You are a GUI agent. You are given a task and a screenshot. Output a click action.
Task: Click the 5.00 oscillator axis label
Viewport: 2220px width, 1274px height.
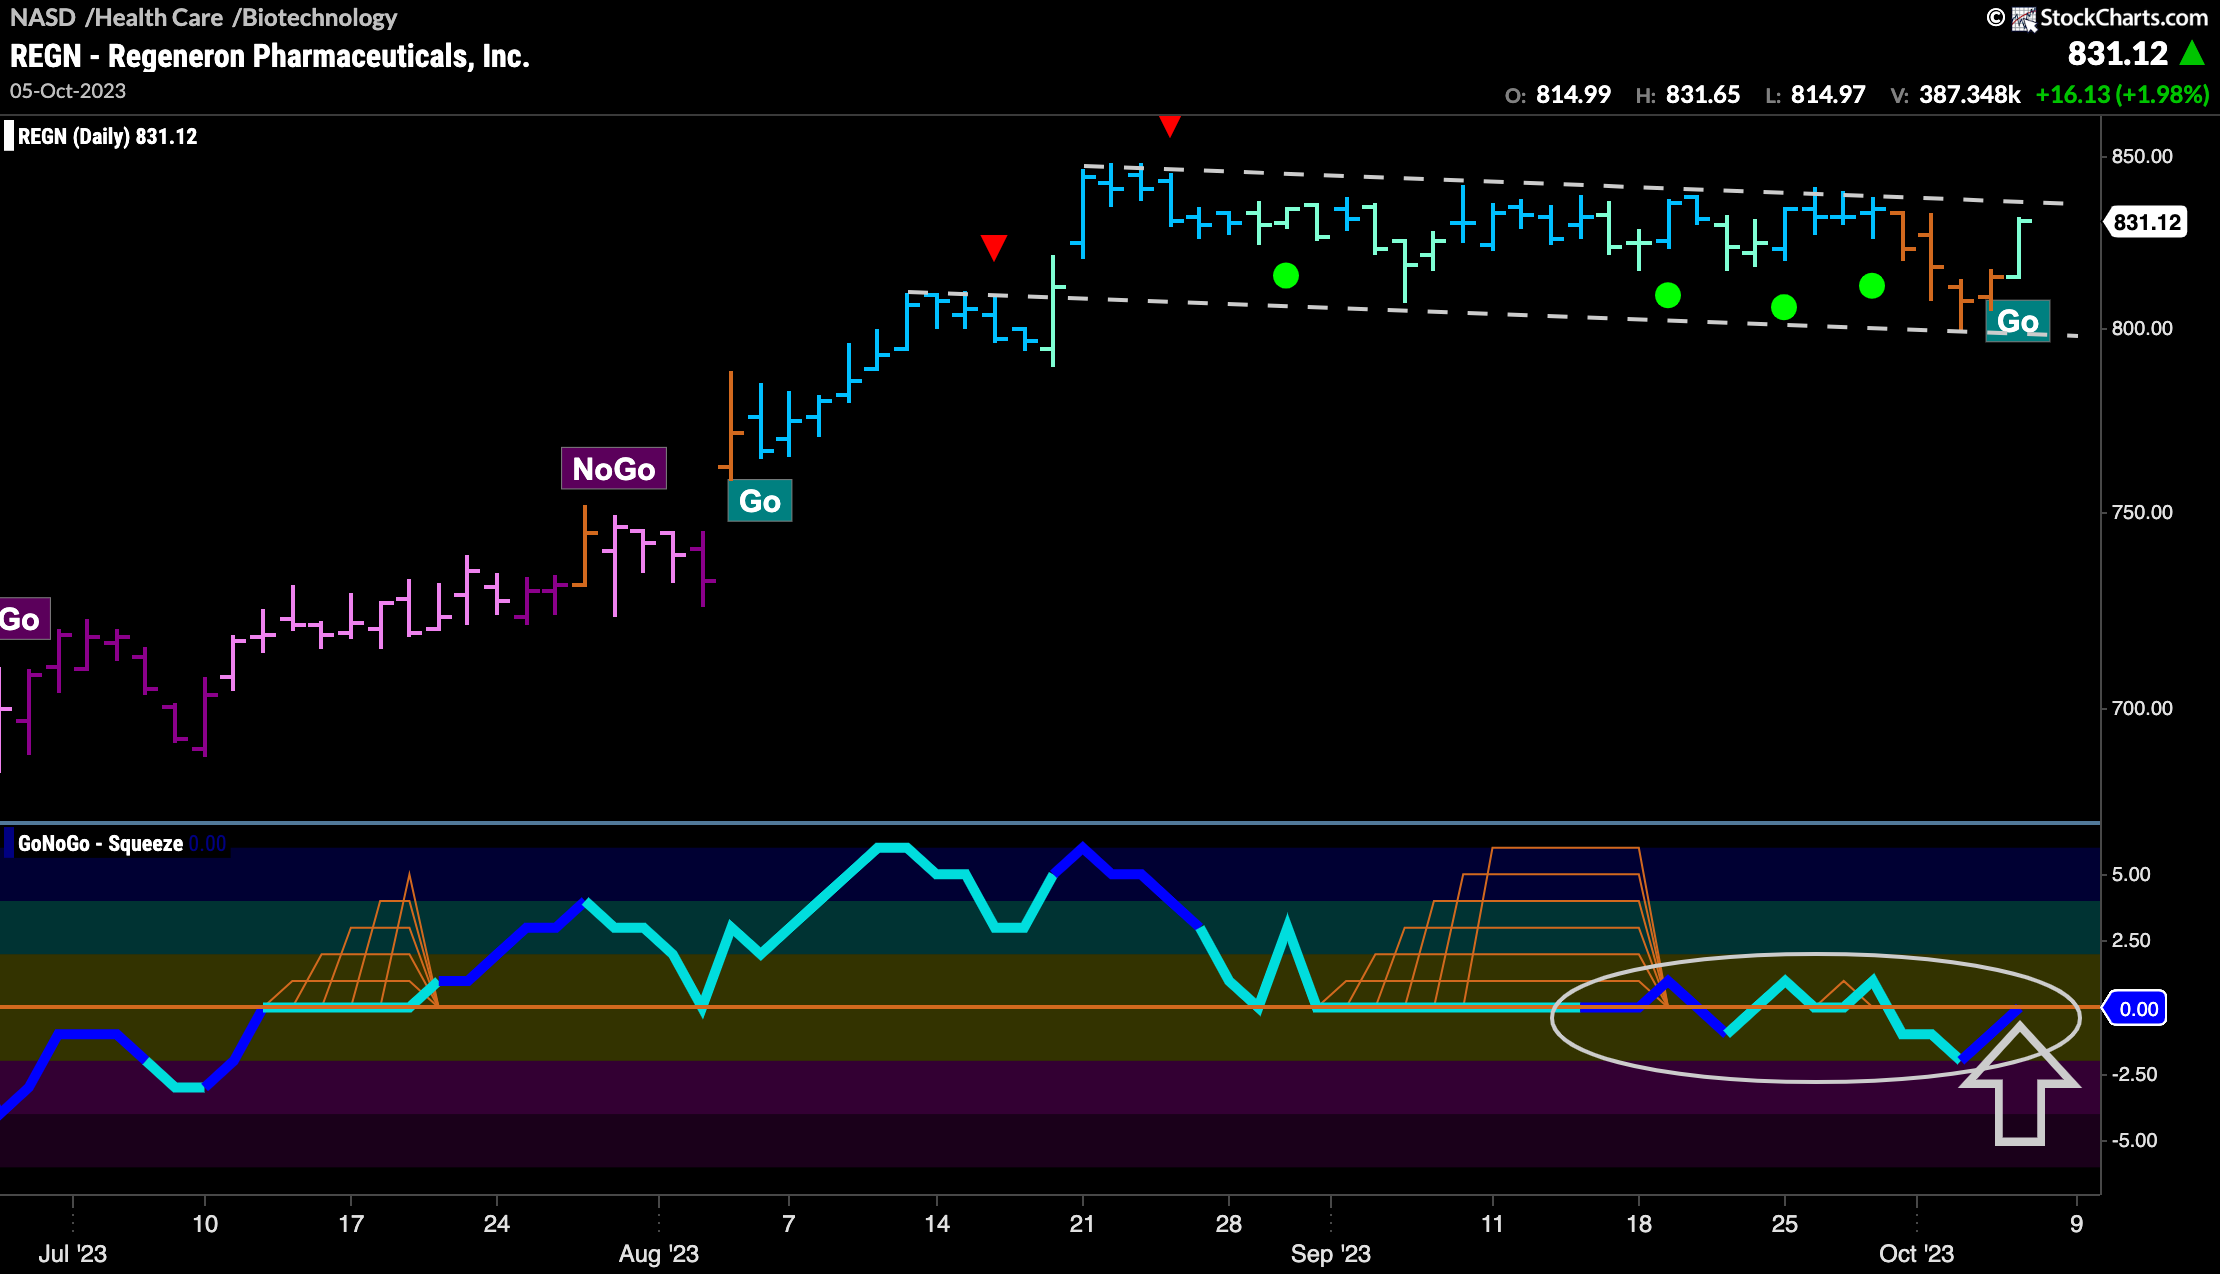click(2131, 874)
